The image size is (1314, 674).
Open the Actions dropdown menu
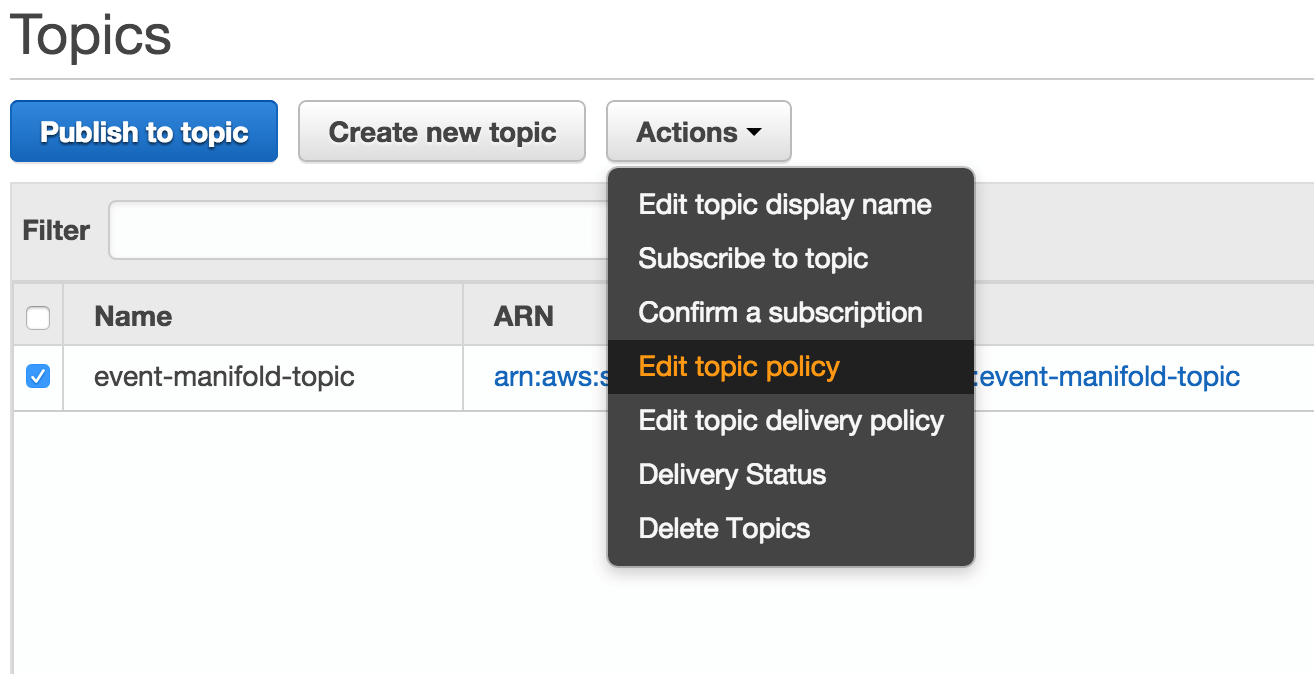coord(698,131)
